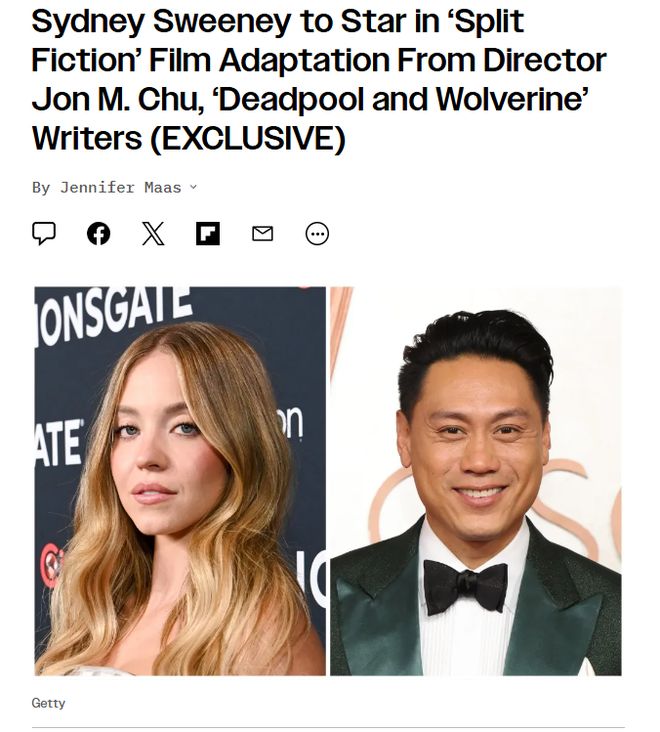Click the Lionsgate backdrop logo in left photo
Screen dimensions: 660x732
pos(115,315)
